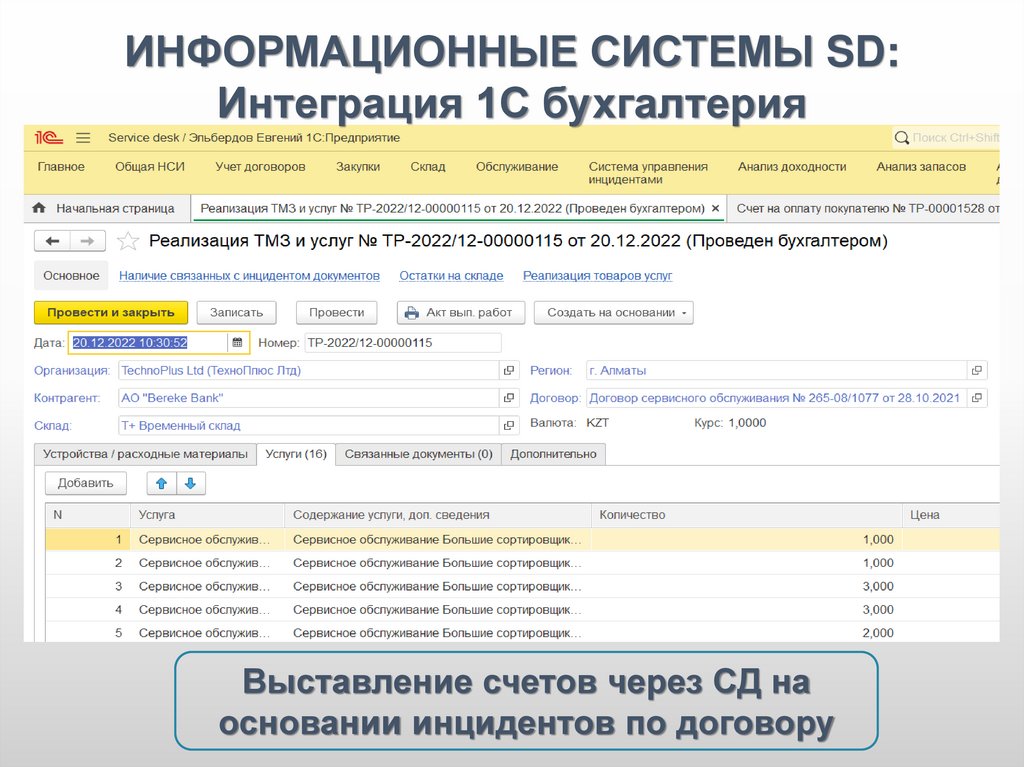Open the Обслуживание menu section
The height and width of the screenshot is (767, 1024).
[517, 167]
